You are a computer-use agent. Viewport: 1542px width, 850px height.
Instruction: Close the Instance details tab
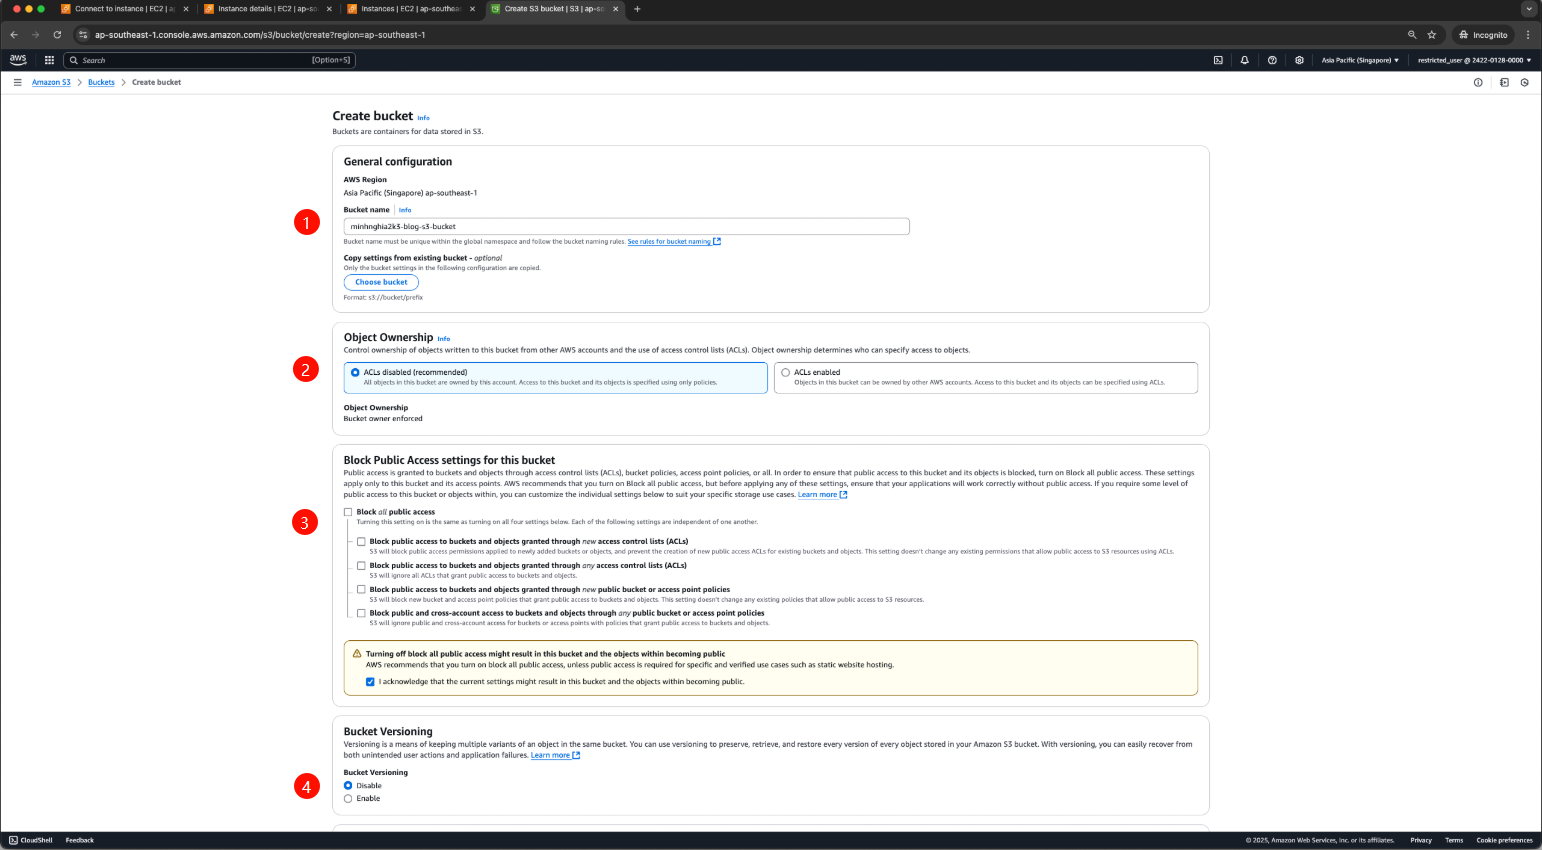click(329, 9)
